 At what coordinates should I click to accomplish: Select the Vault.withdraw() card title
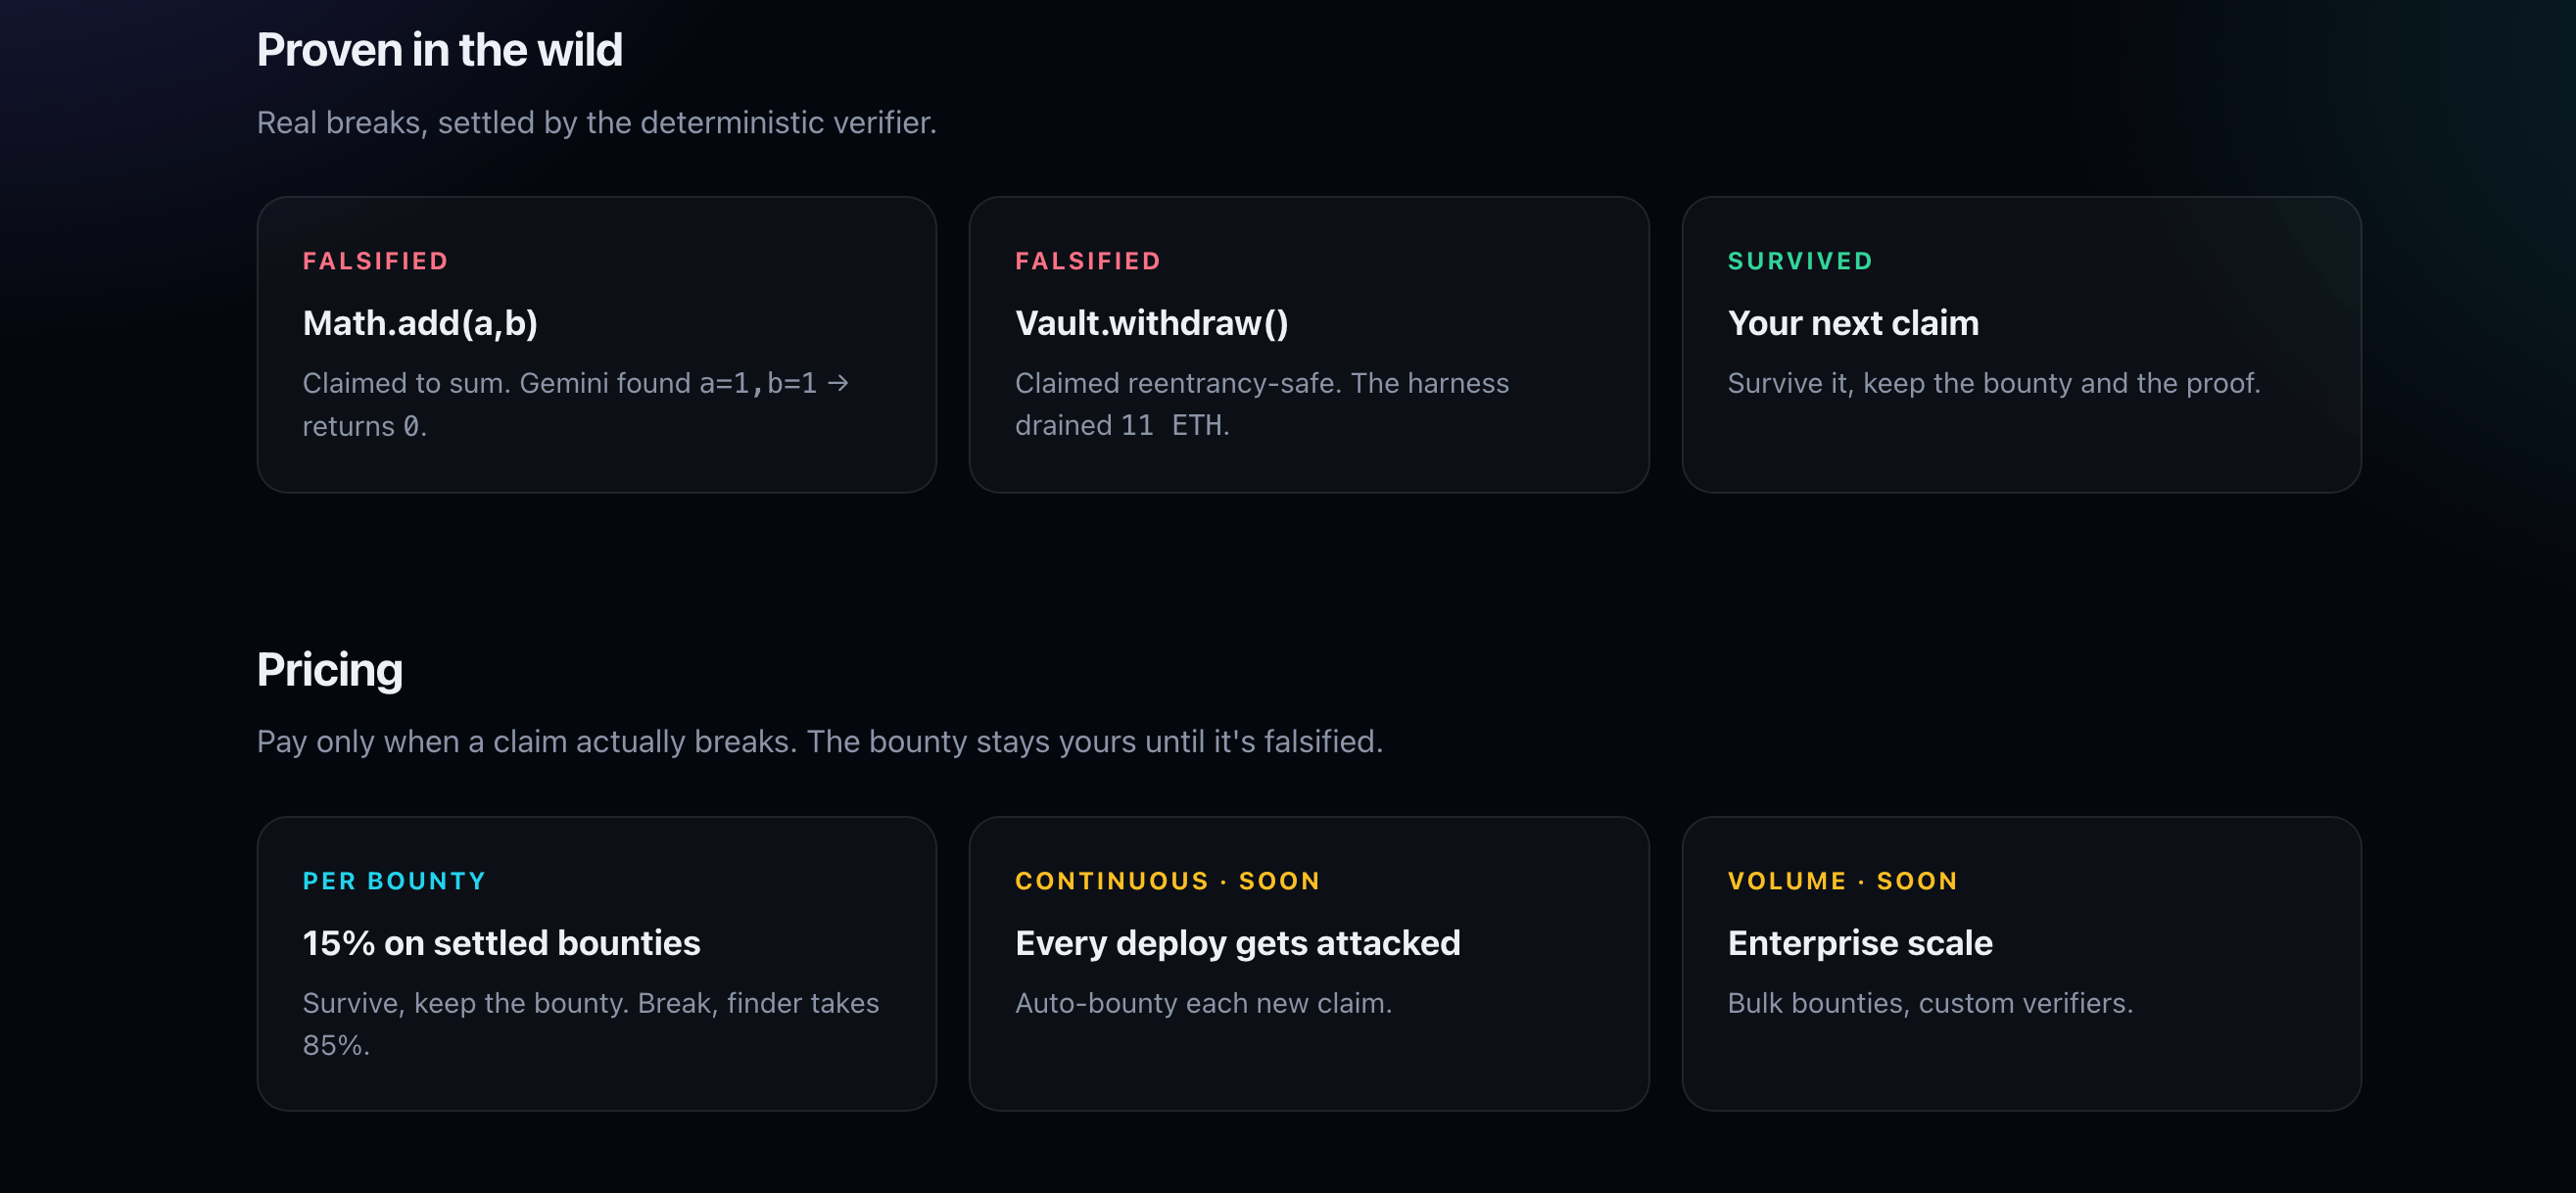click(x=1151, y=323)
